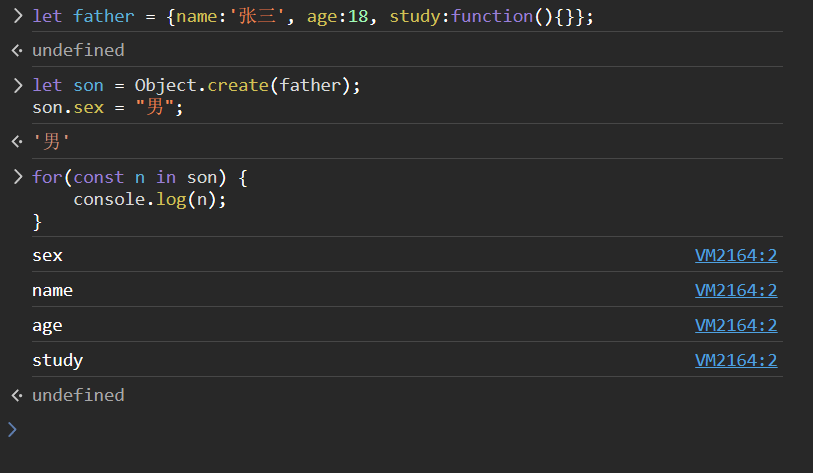Viewport: 813px width, 473px height.
Task: Select the 'sex' log output message
Action: (x=47, y=256)
